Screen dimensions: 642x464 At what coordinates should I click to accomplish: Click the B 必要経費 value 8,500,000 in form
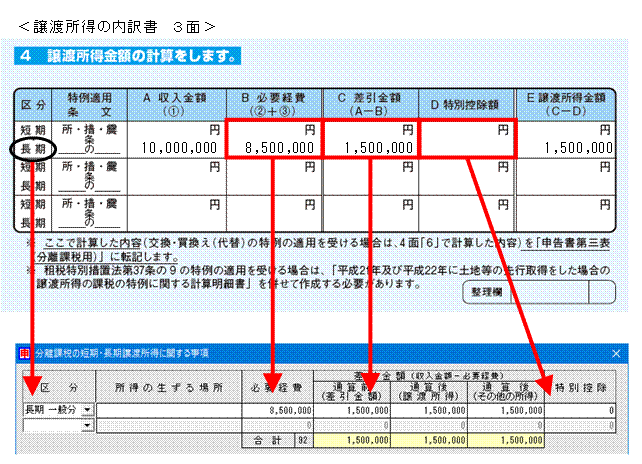(279, 147)
